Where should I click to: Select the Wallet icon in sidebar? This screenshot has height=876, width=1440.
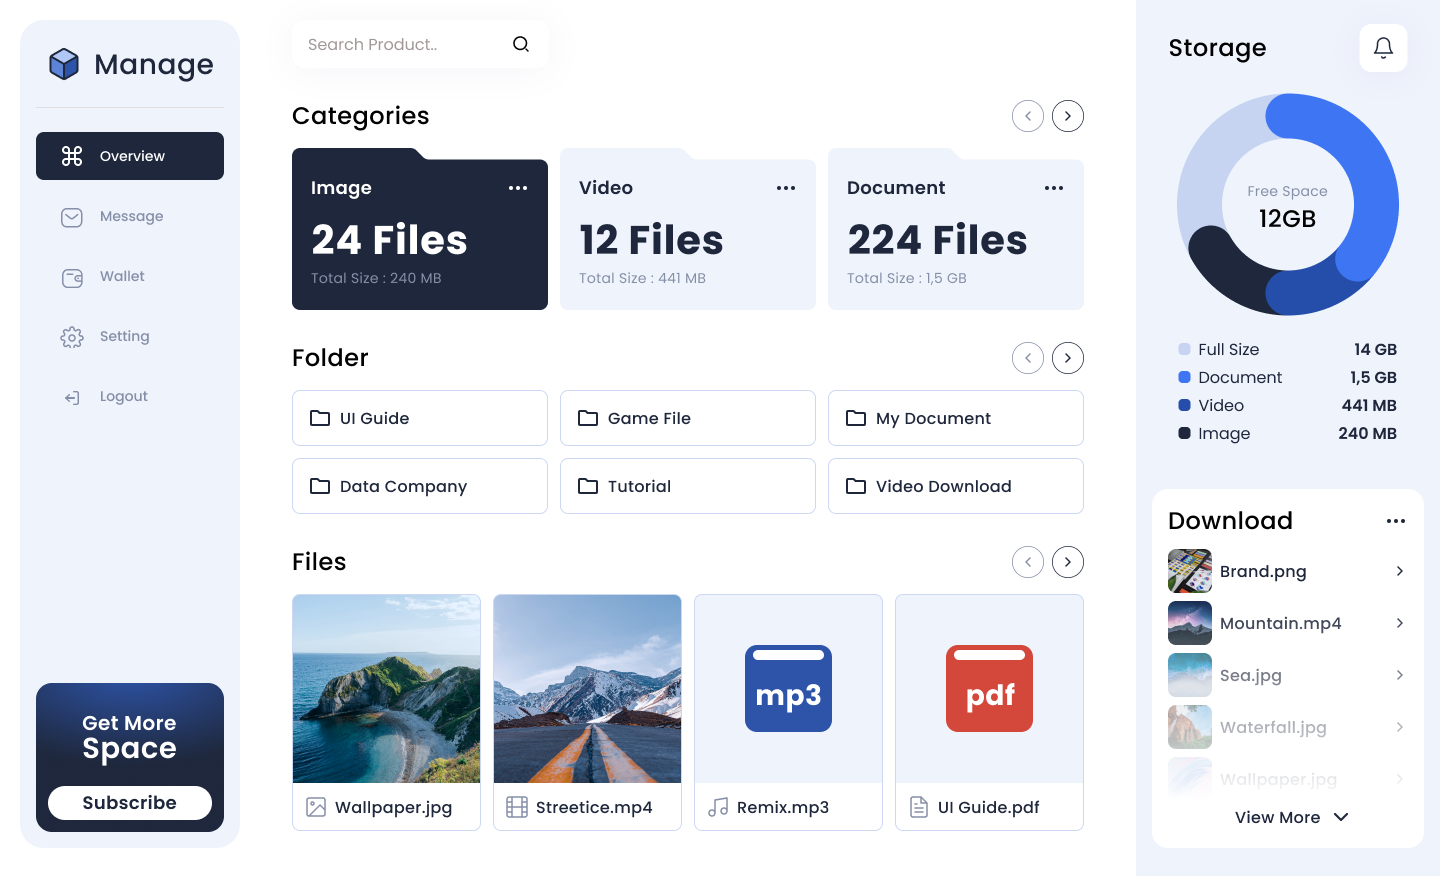pos(71,276)
